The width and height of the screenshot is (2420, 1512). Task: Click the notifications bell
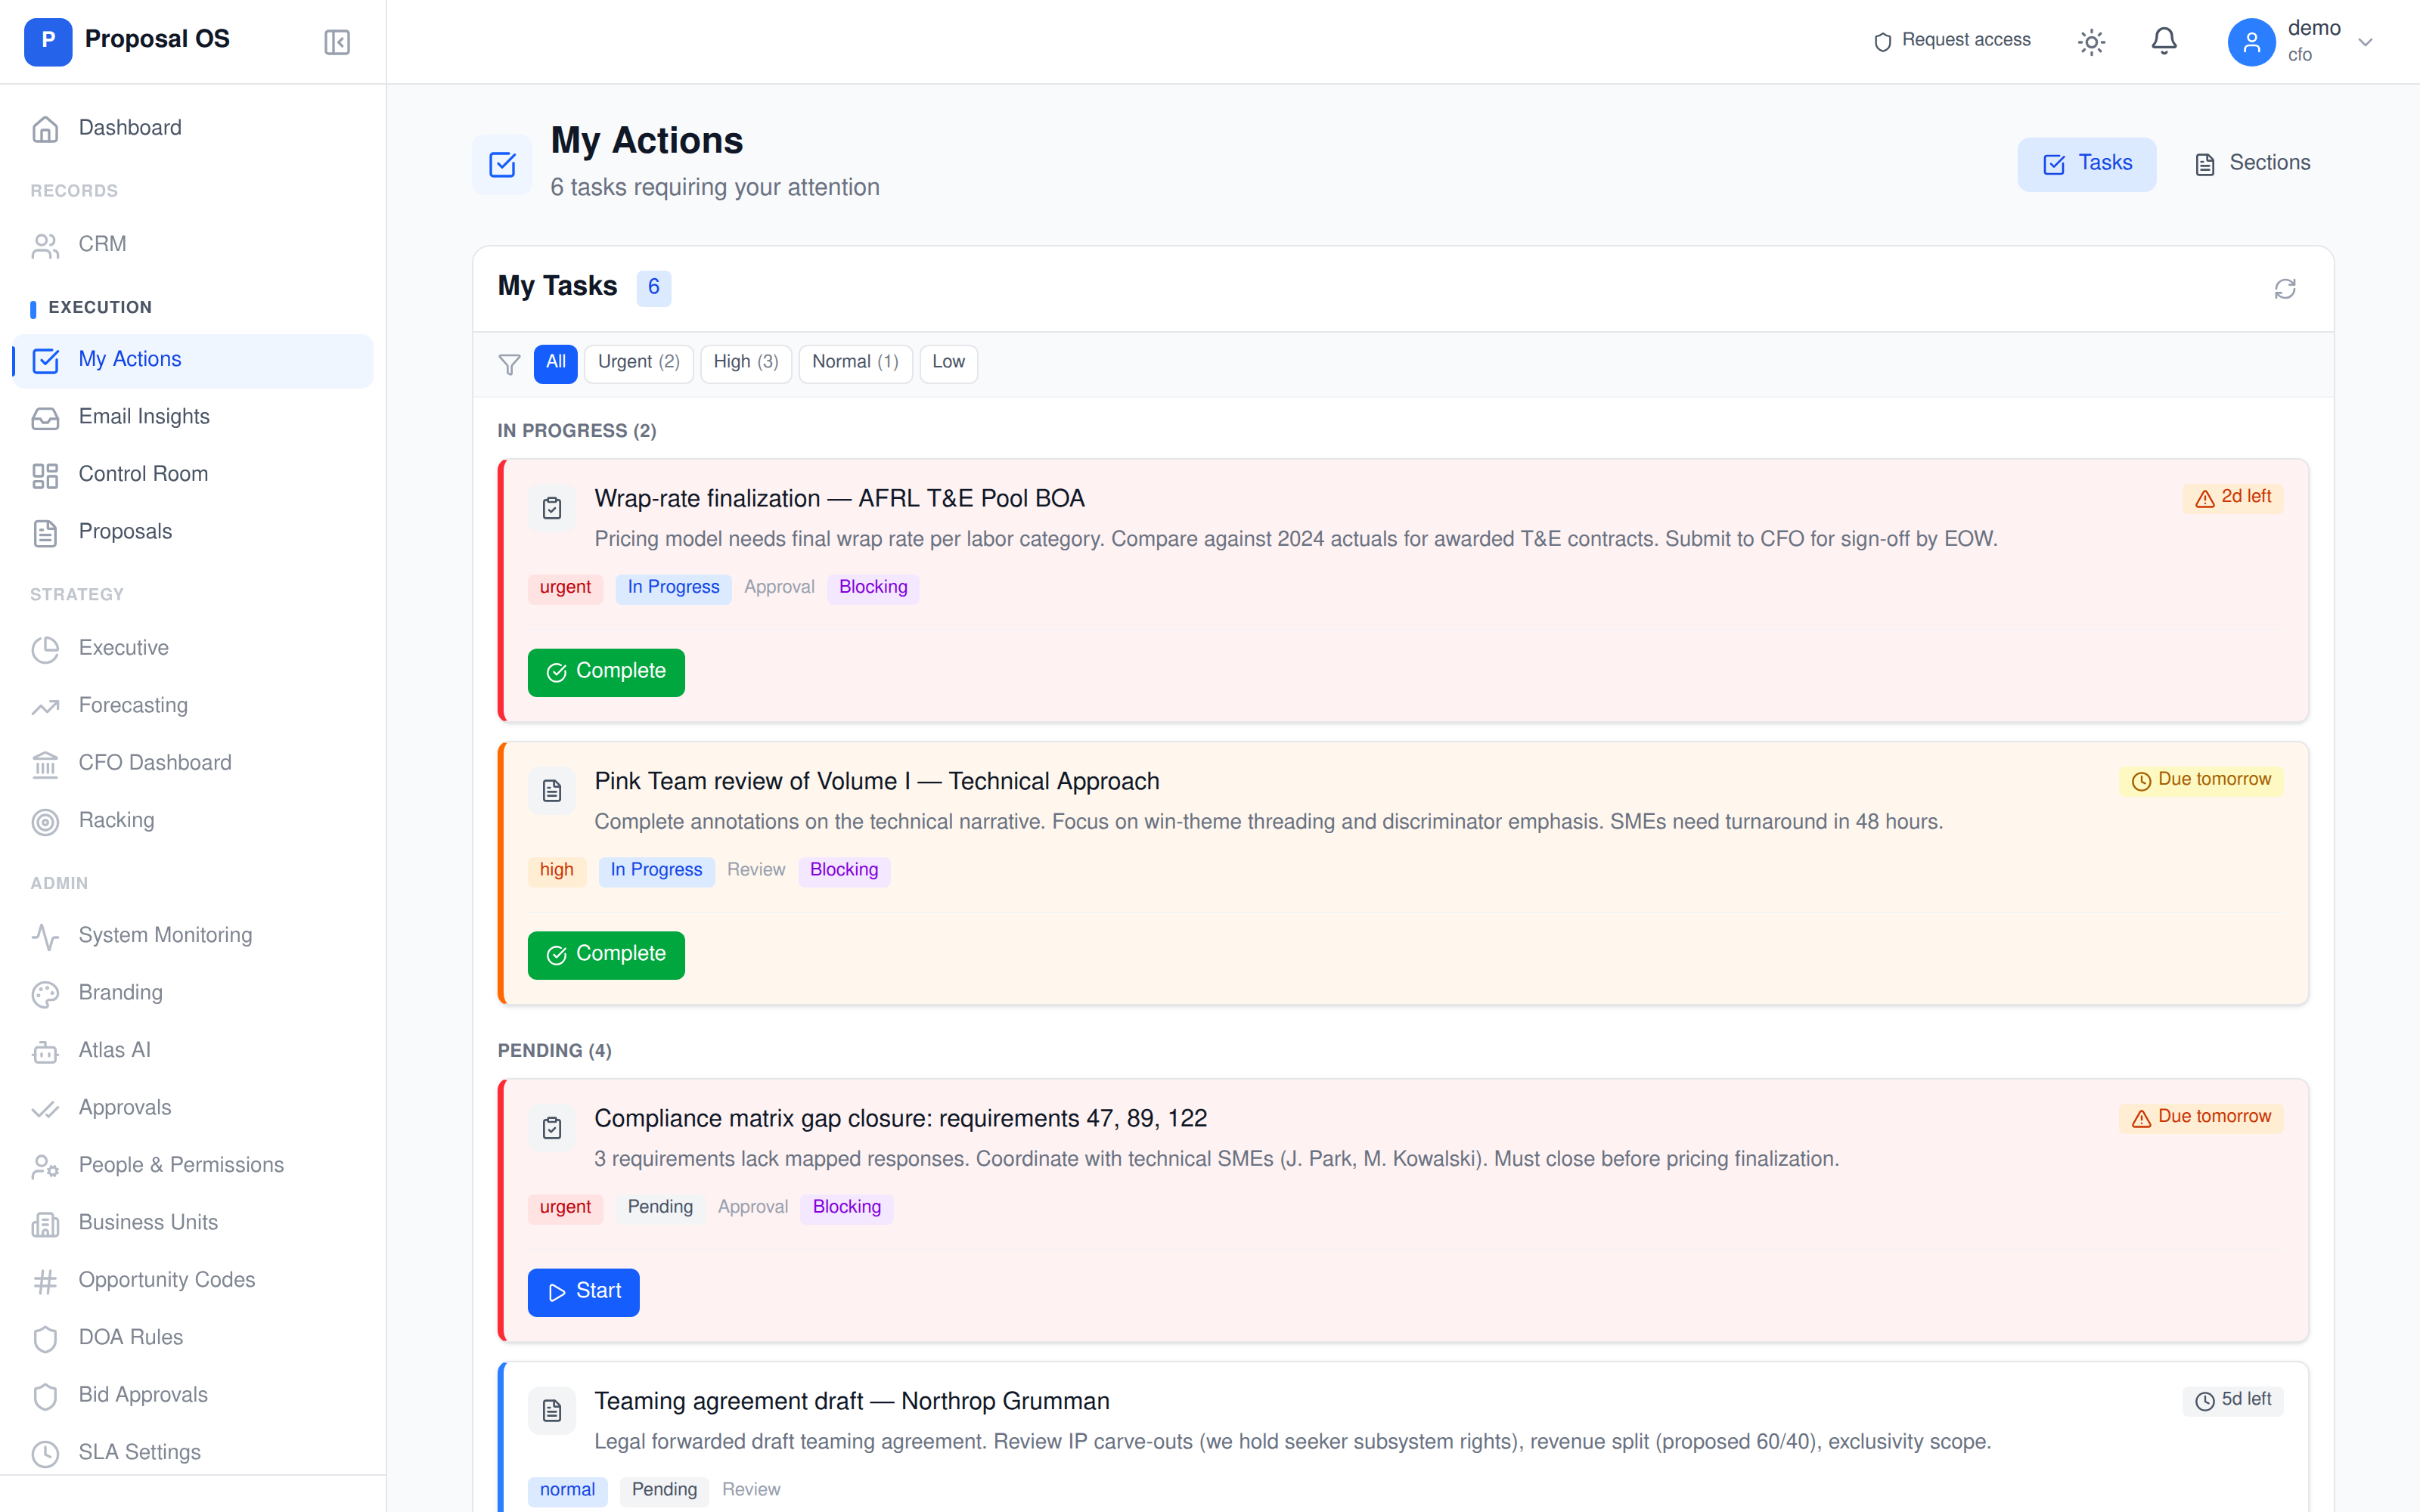click(x=2163, y=41)
